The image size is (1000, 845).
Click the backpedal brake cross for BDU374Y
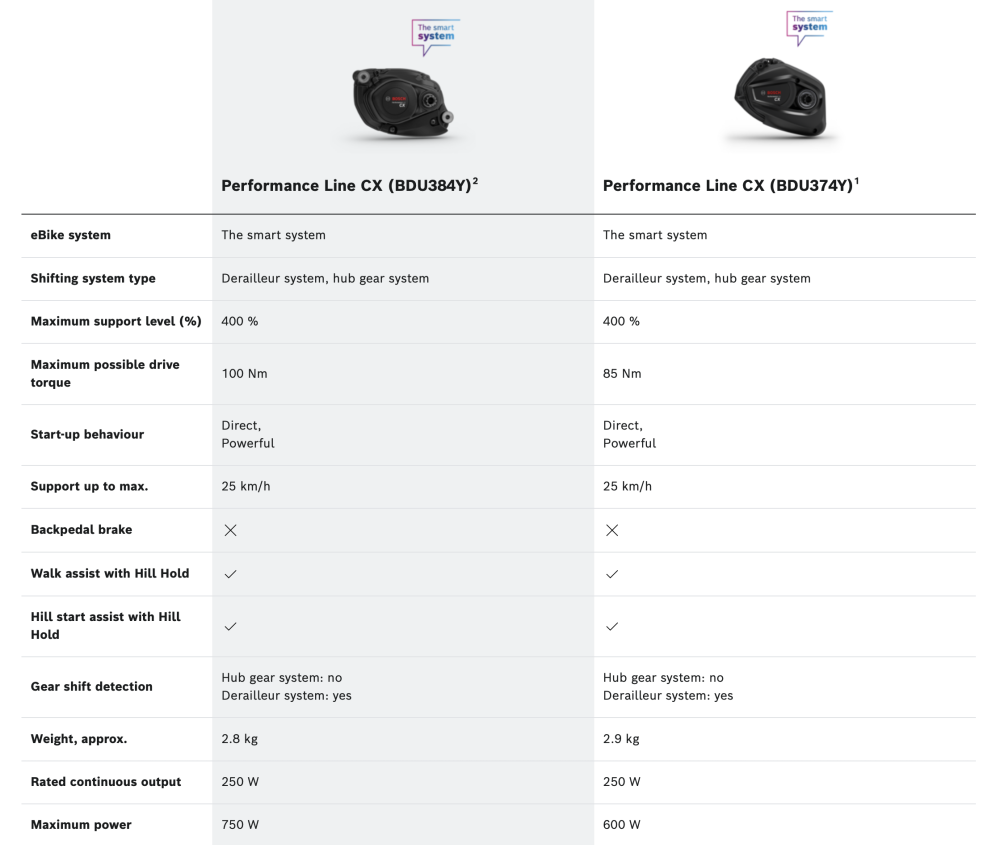coord(612,530)
